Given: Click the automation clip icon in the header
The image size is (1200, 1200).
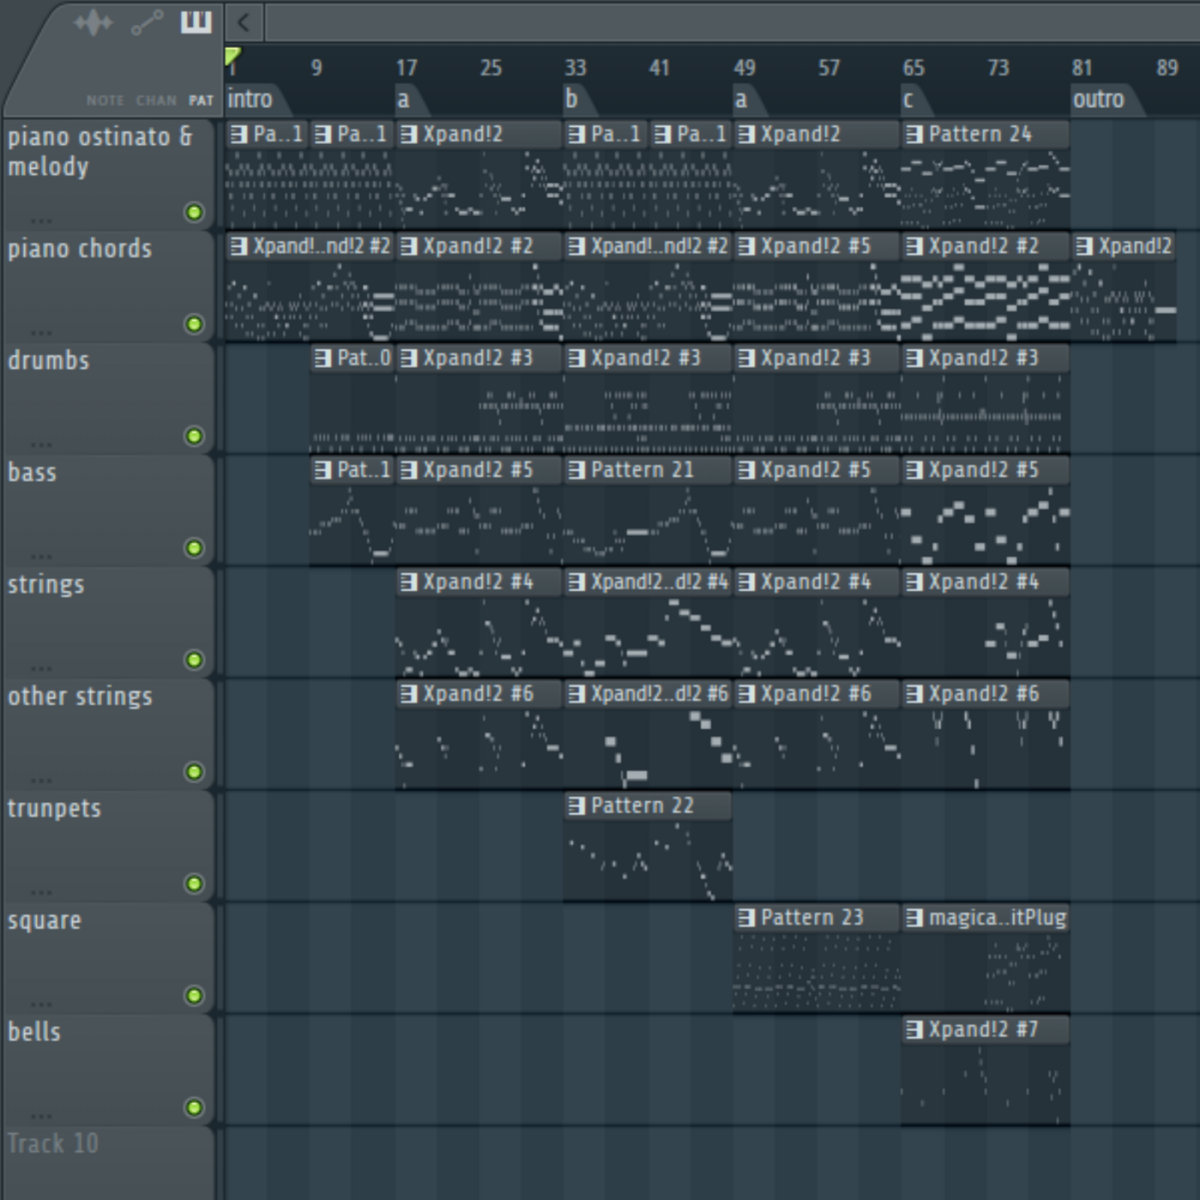Looking at the screenshot, I should tap(147, 22).
